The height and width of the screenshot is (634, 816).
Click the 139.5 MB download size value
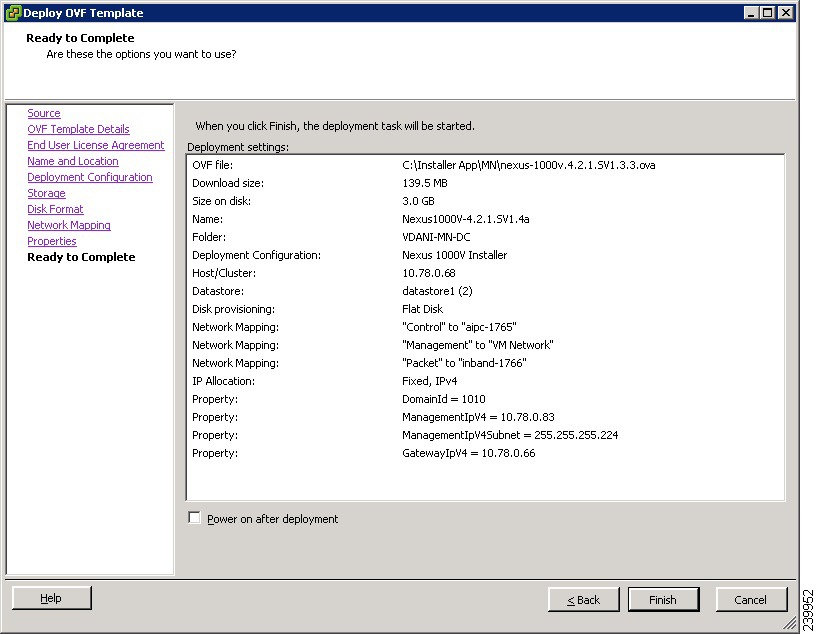pyautogui.click(x=425, y=183)
